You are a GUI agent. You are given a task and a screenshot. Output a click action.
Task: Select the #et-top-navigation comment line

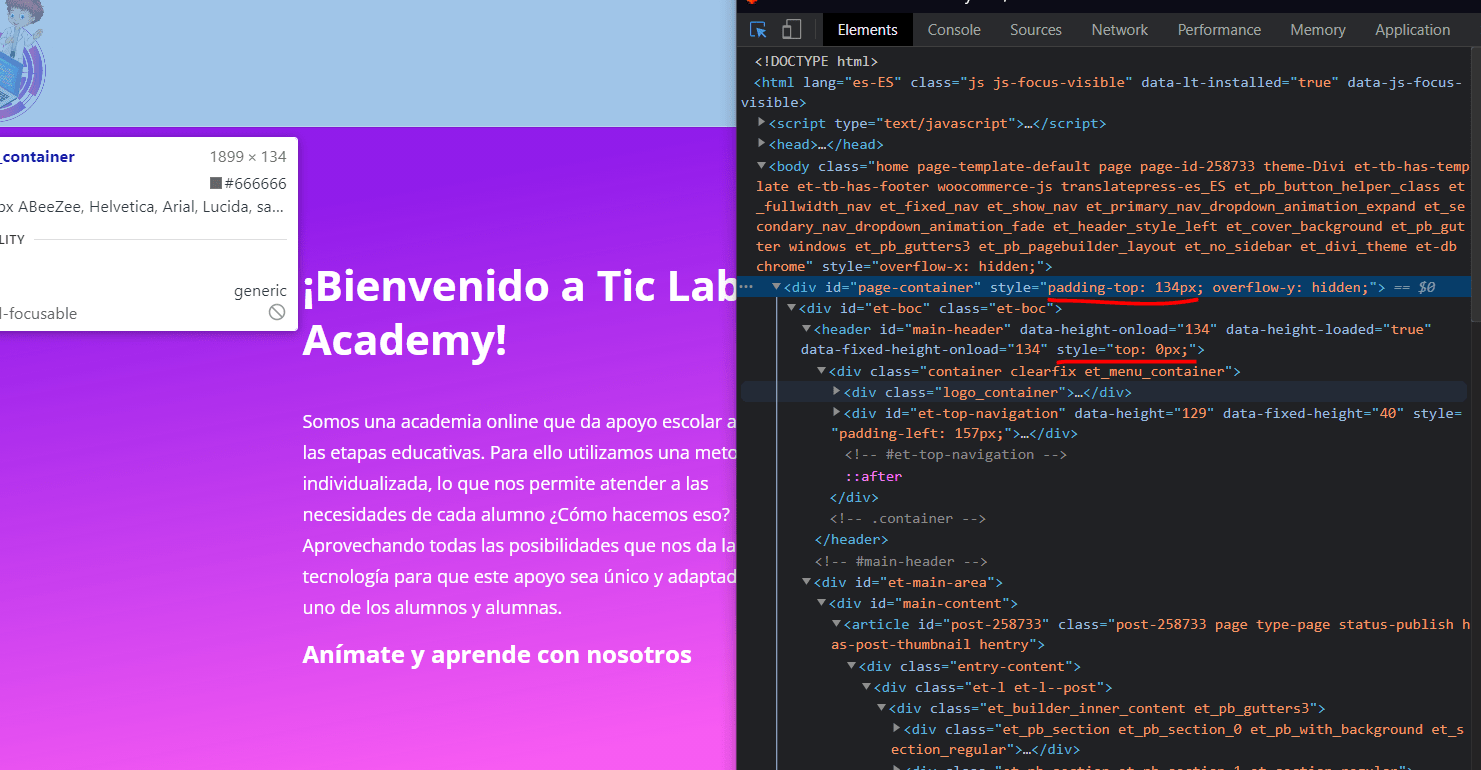coord(956,454)
